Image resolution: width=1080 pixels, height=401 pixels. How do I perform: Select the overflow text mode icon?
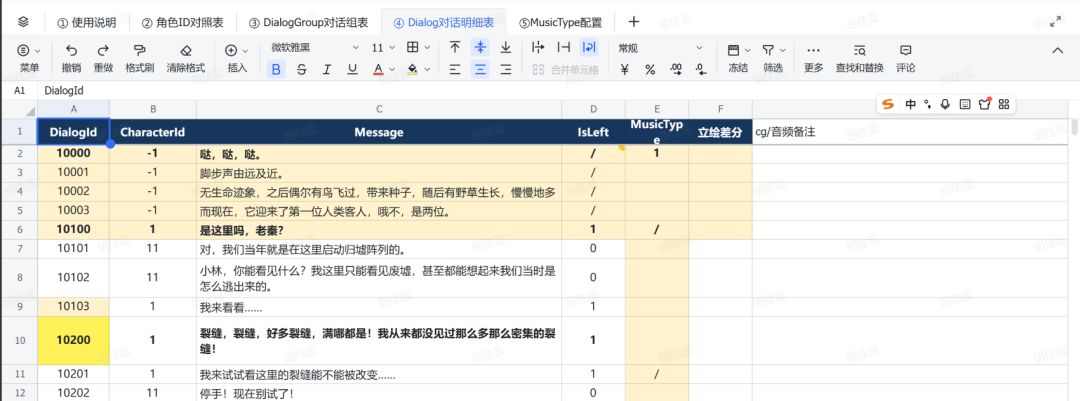click(x=538, y=48)
